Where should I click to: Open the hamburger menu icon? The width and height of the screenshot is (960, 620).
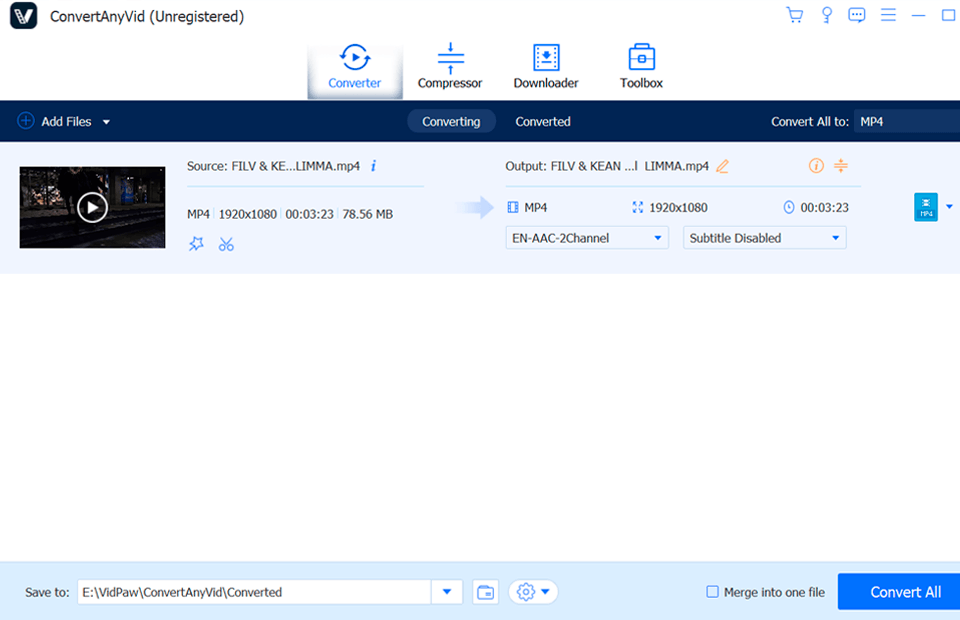[888, 15]
